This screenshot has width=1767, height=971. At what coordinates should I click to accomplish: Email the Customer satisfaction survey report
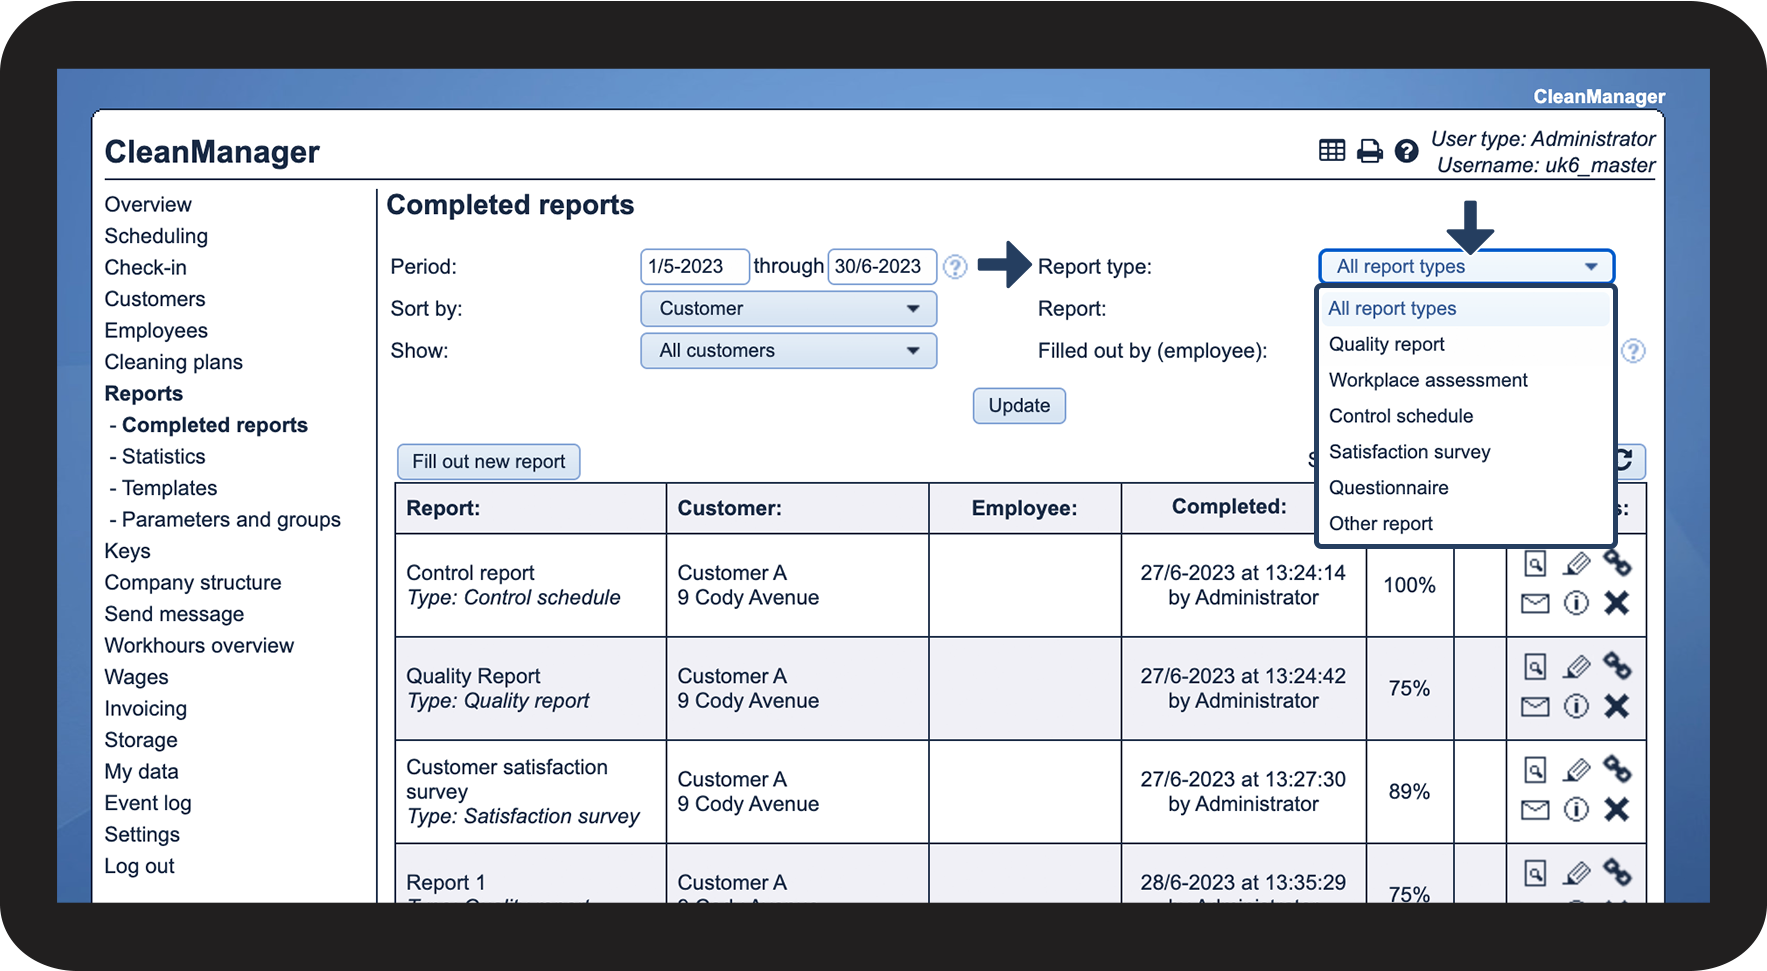click(1535, 810)
